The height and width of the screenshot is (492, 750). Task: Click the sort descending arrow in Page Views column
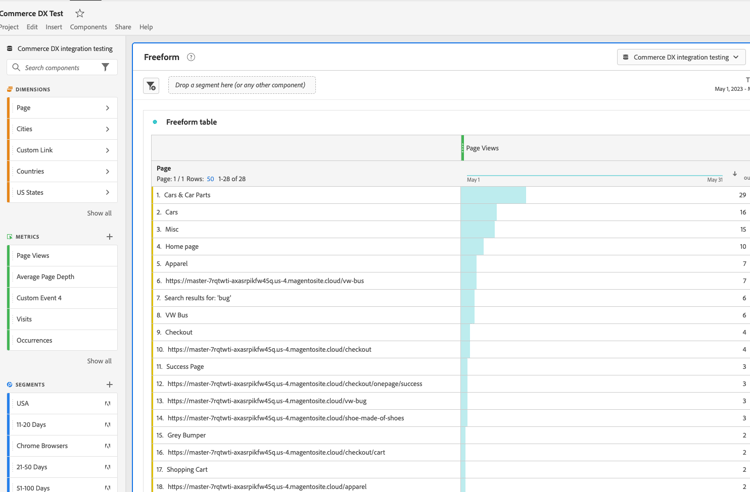pyautogui.click(x=735, y=174)
